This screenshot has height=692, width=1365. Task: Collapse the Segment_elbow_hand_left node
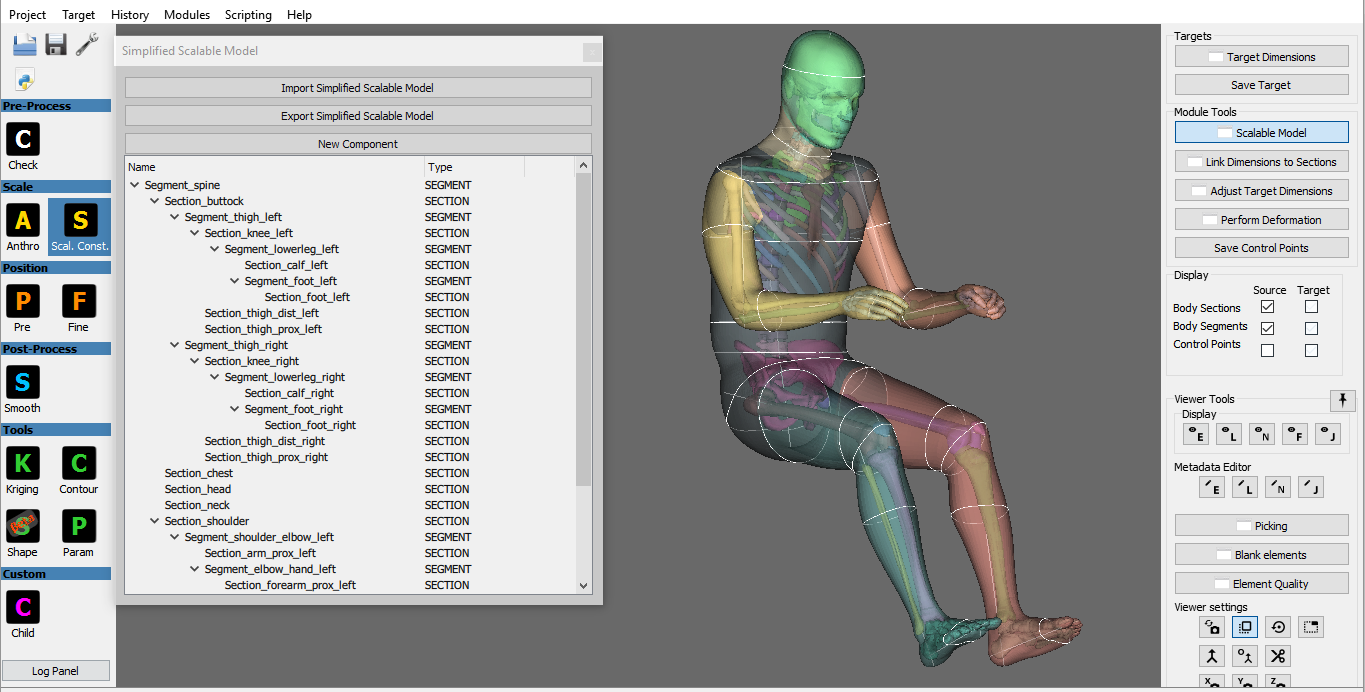195,569
